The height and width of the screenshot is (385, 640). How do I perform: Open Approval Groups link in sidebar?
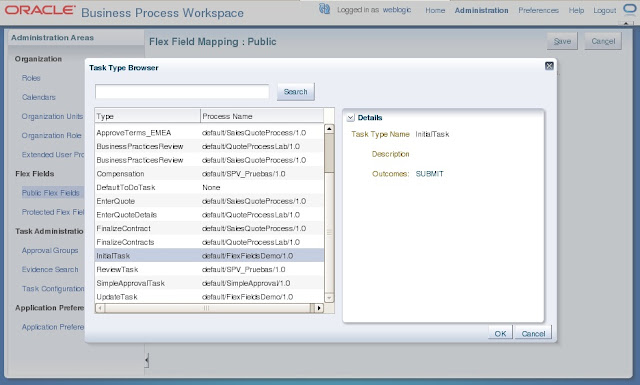pos(50,251)
